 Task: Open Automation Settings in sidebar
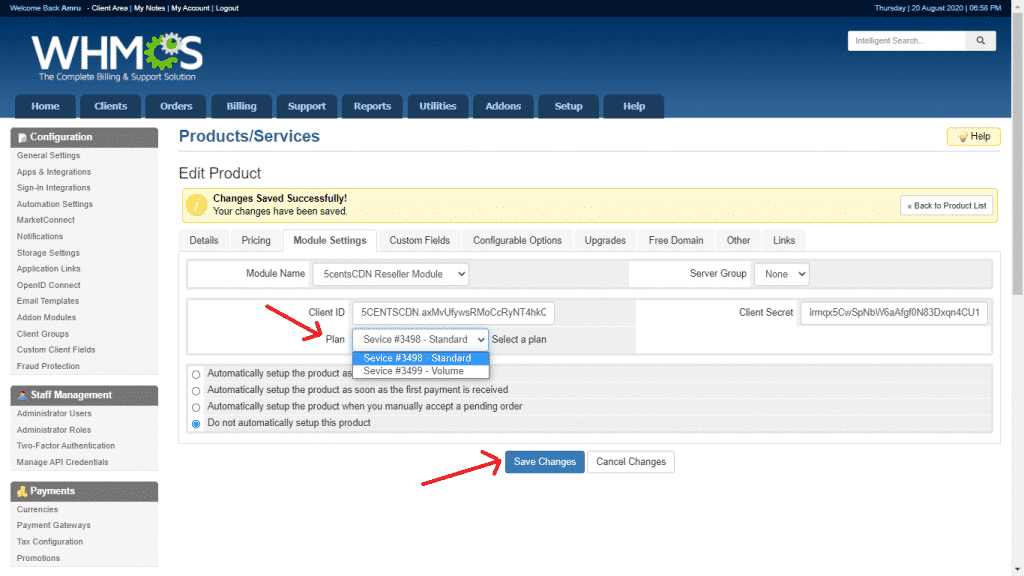55,204
